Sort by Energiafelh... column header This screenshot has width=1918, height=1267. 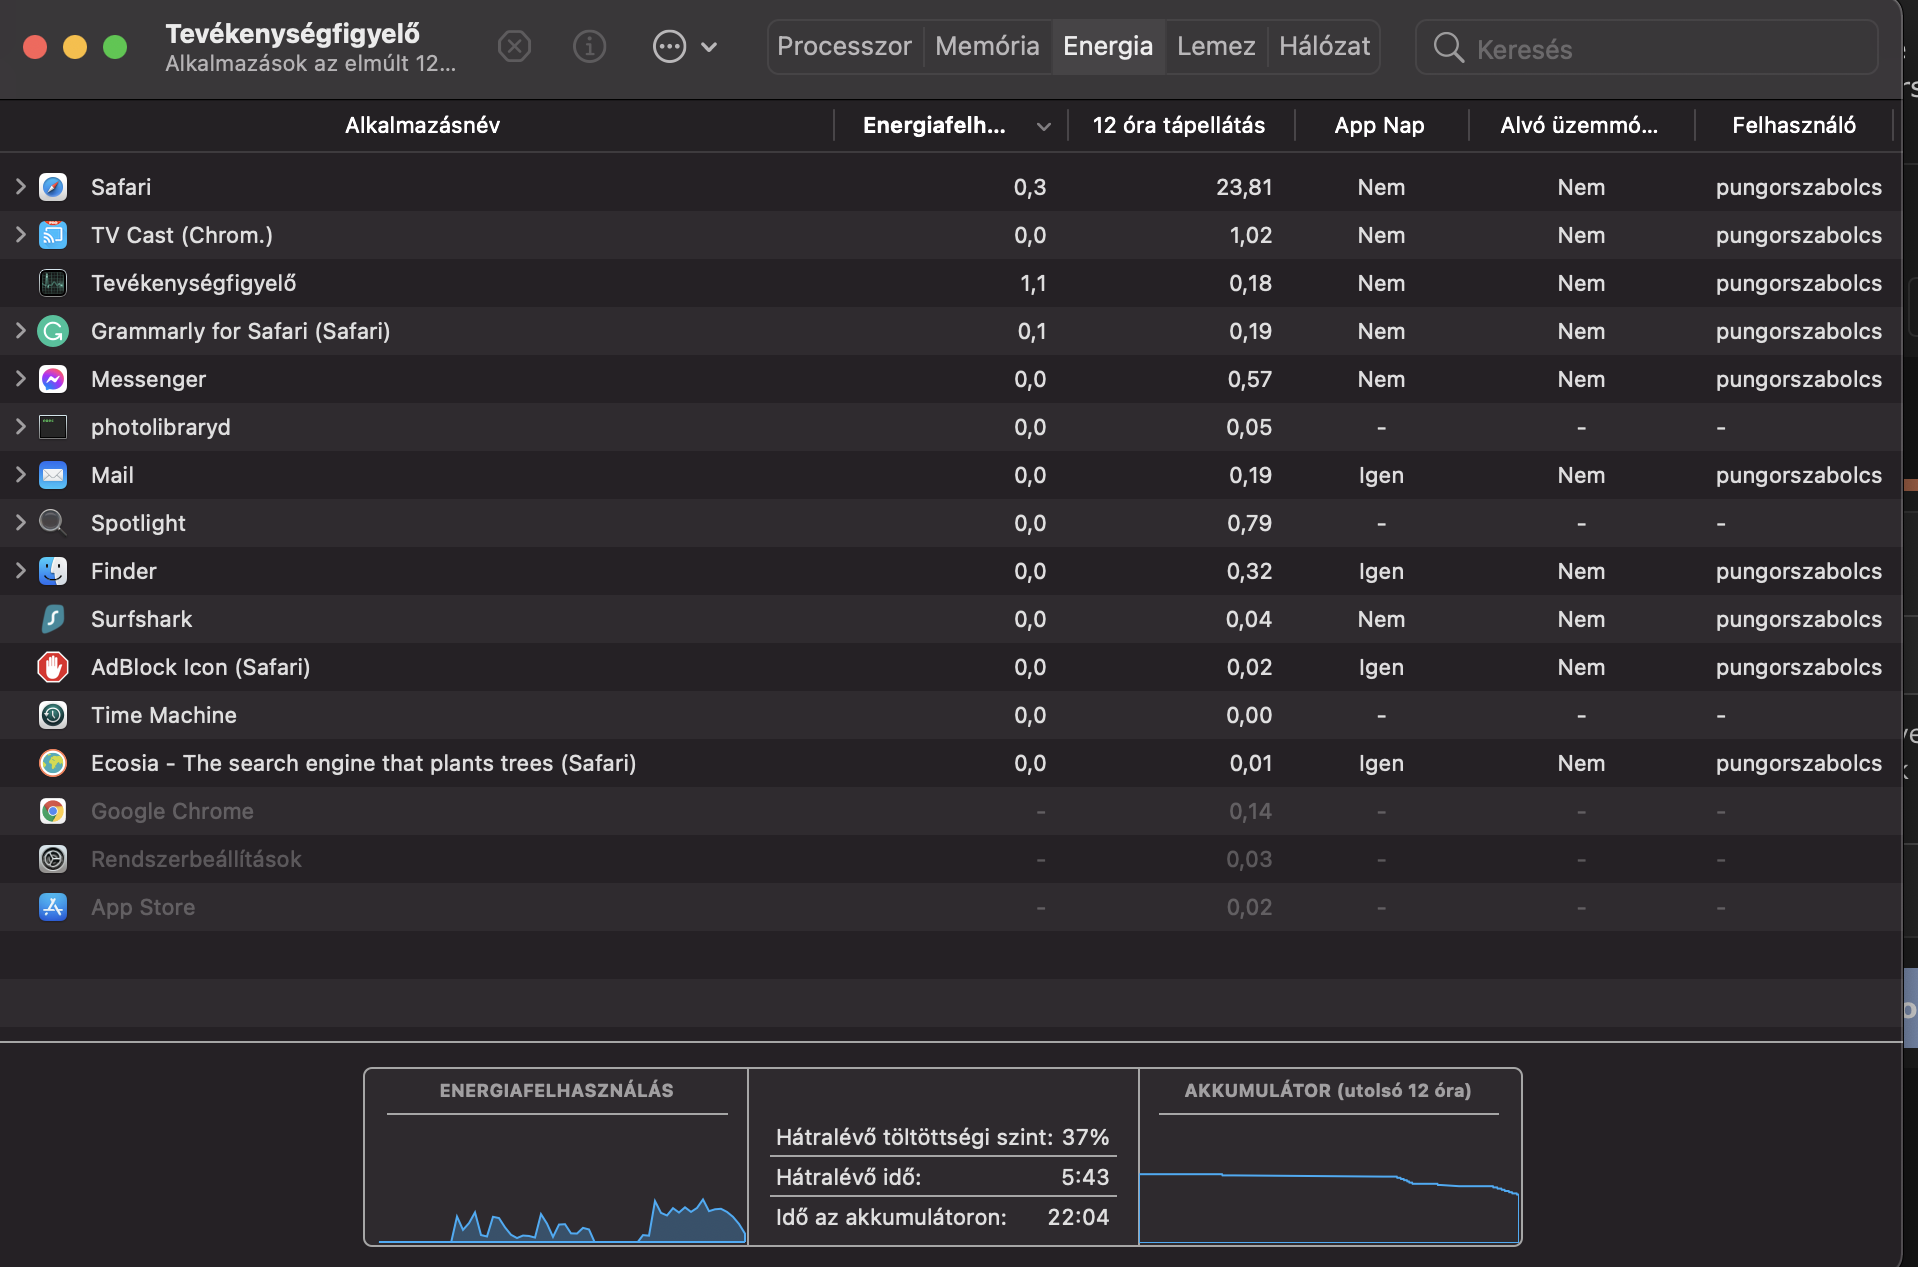pos(934,125)
